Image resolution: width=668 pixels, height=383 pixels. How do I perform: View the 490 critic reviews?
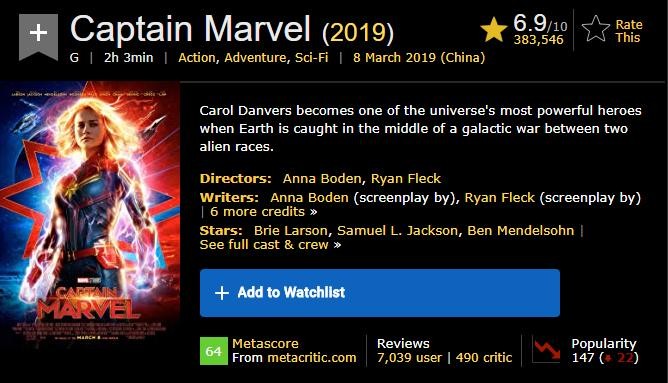tap(484, 357)
